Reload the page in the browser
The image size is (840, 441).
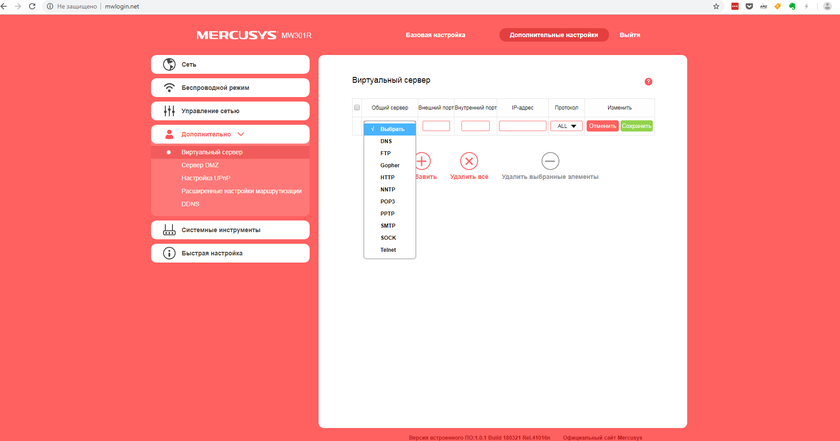(x=33, y=6)
